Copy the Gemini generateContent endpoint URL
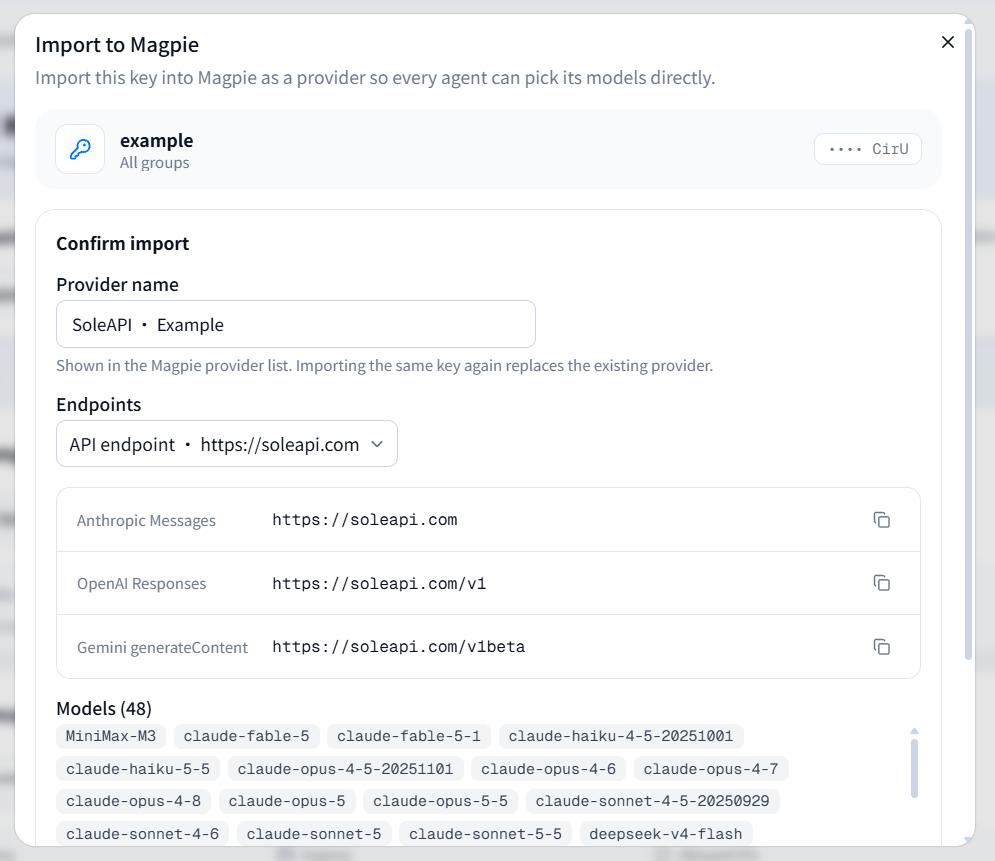 tap(881, 647)
